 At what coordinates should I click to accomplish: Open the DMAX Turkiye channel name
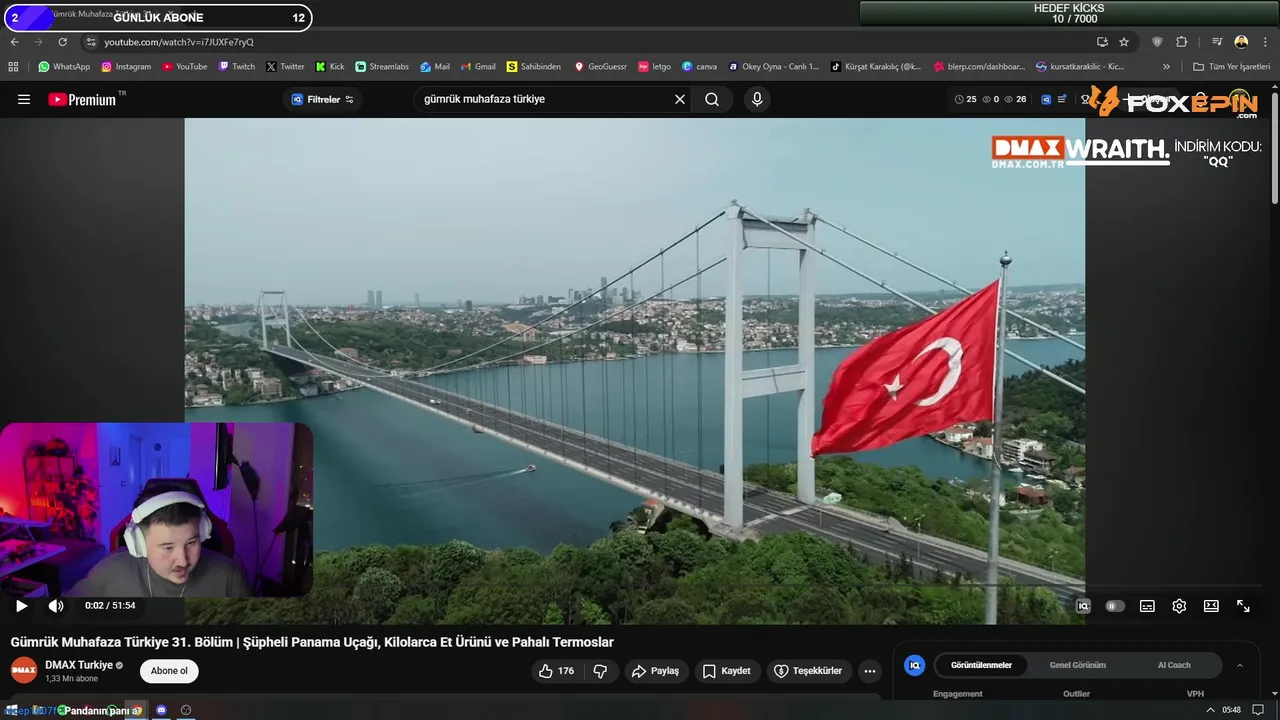point(79,665)
